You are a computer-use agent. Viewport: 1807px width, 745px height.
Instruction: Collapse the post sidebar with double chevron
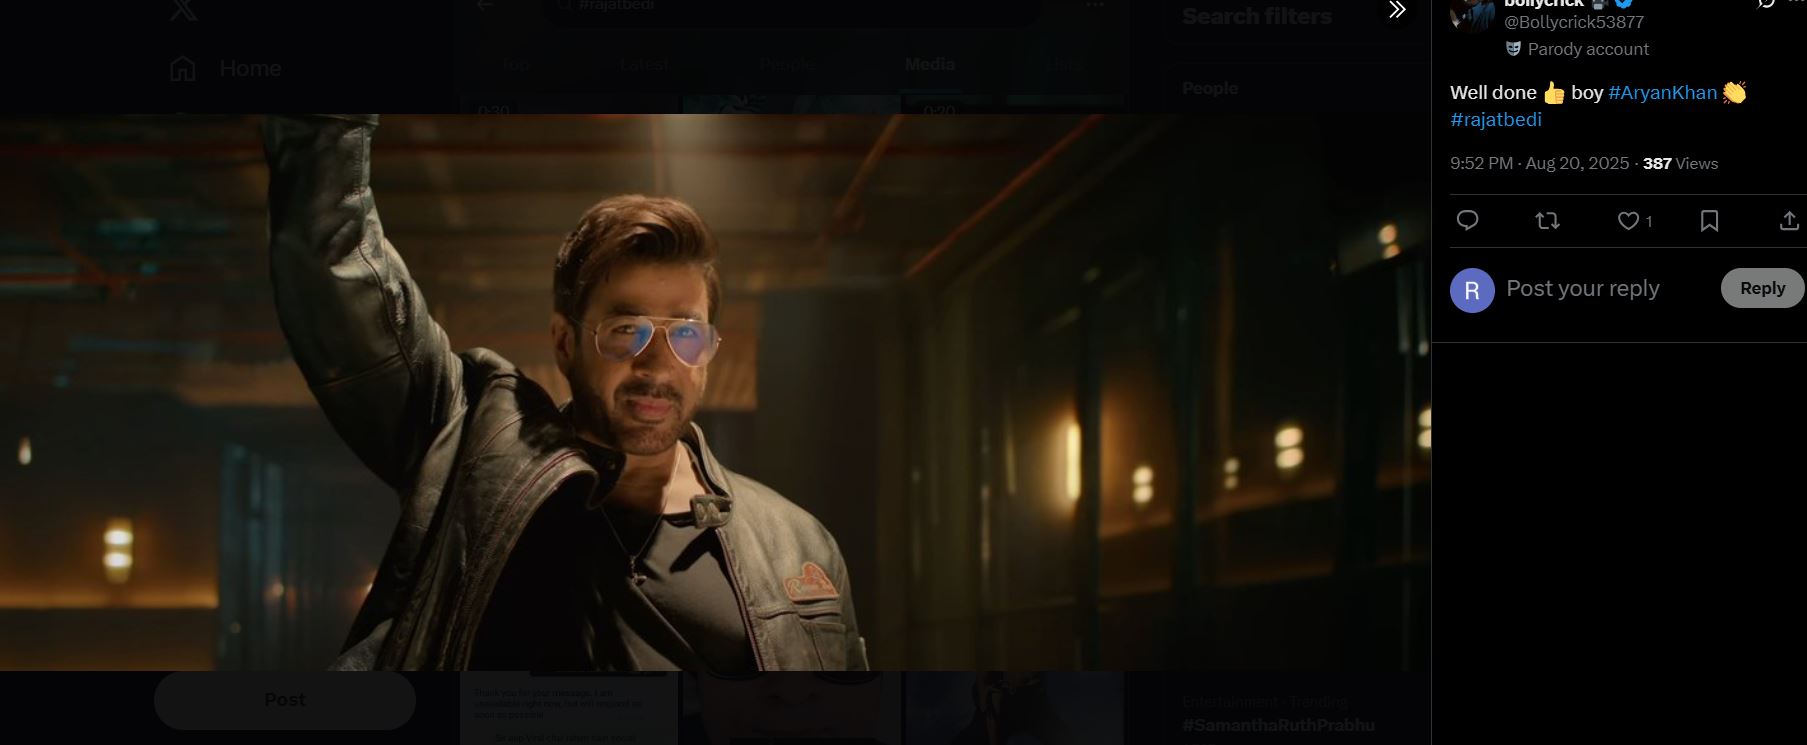(1397, 10)
